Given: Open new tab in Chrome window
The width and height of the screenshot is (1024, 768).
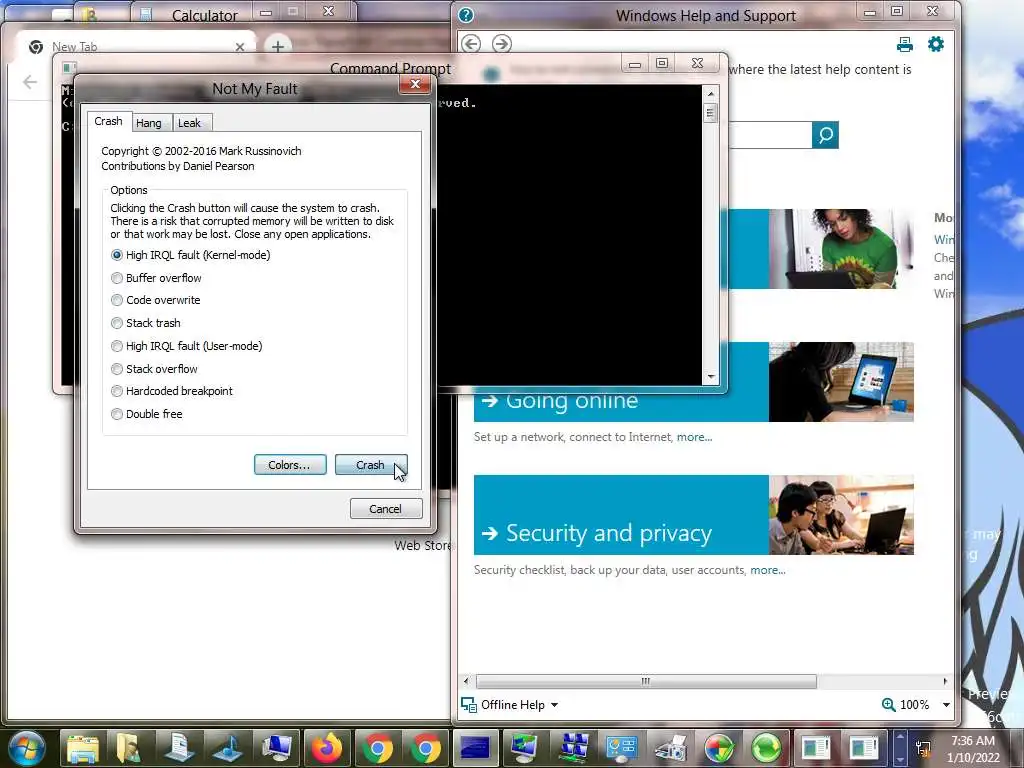Looking at the screenshot, I should 278,46.
